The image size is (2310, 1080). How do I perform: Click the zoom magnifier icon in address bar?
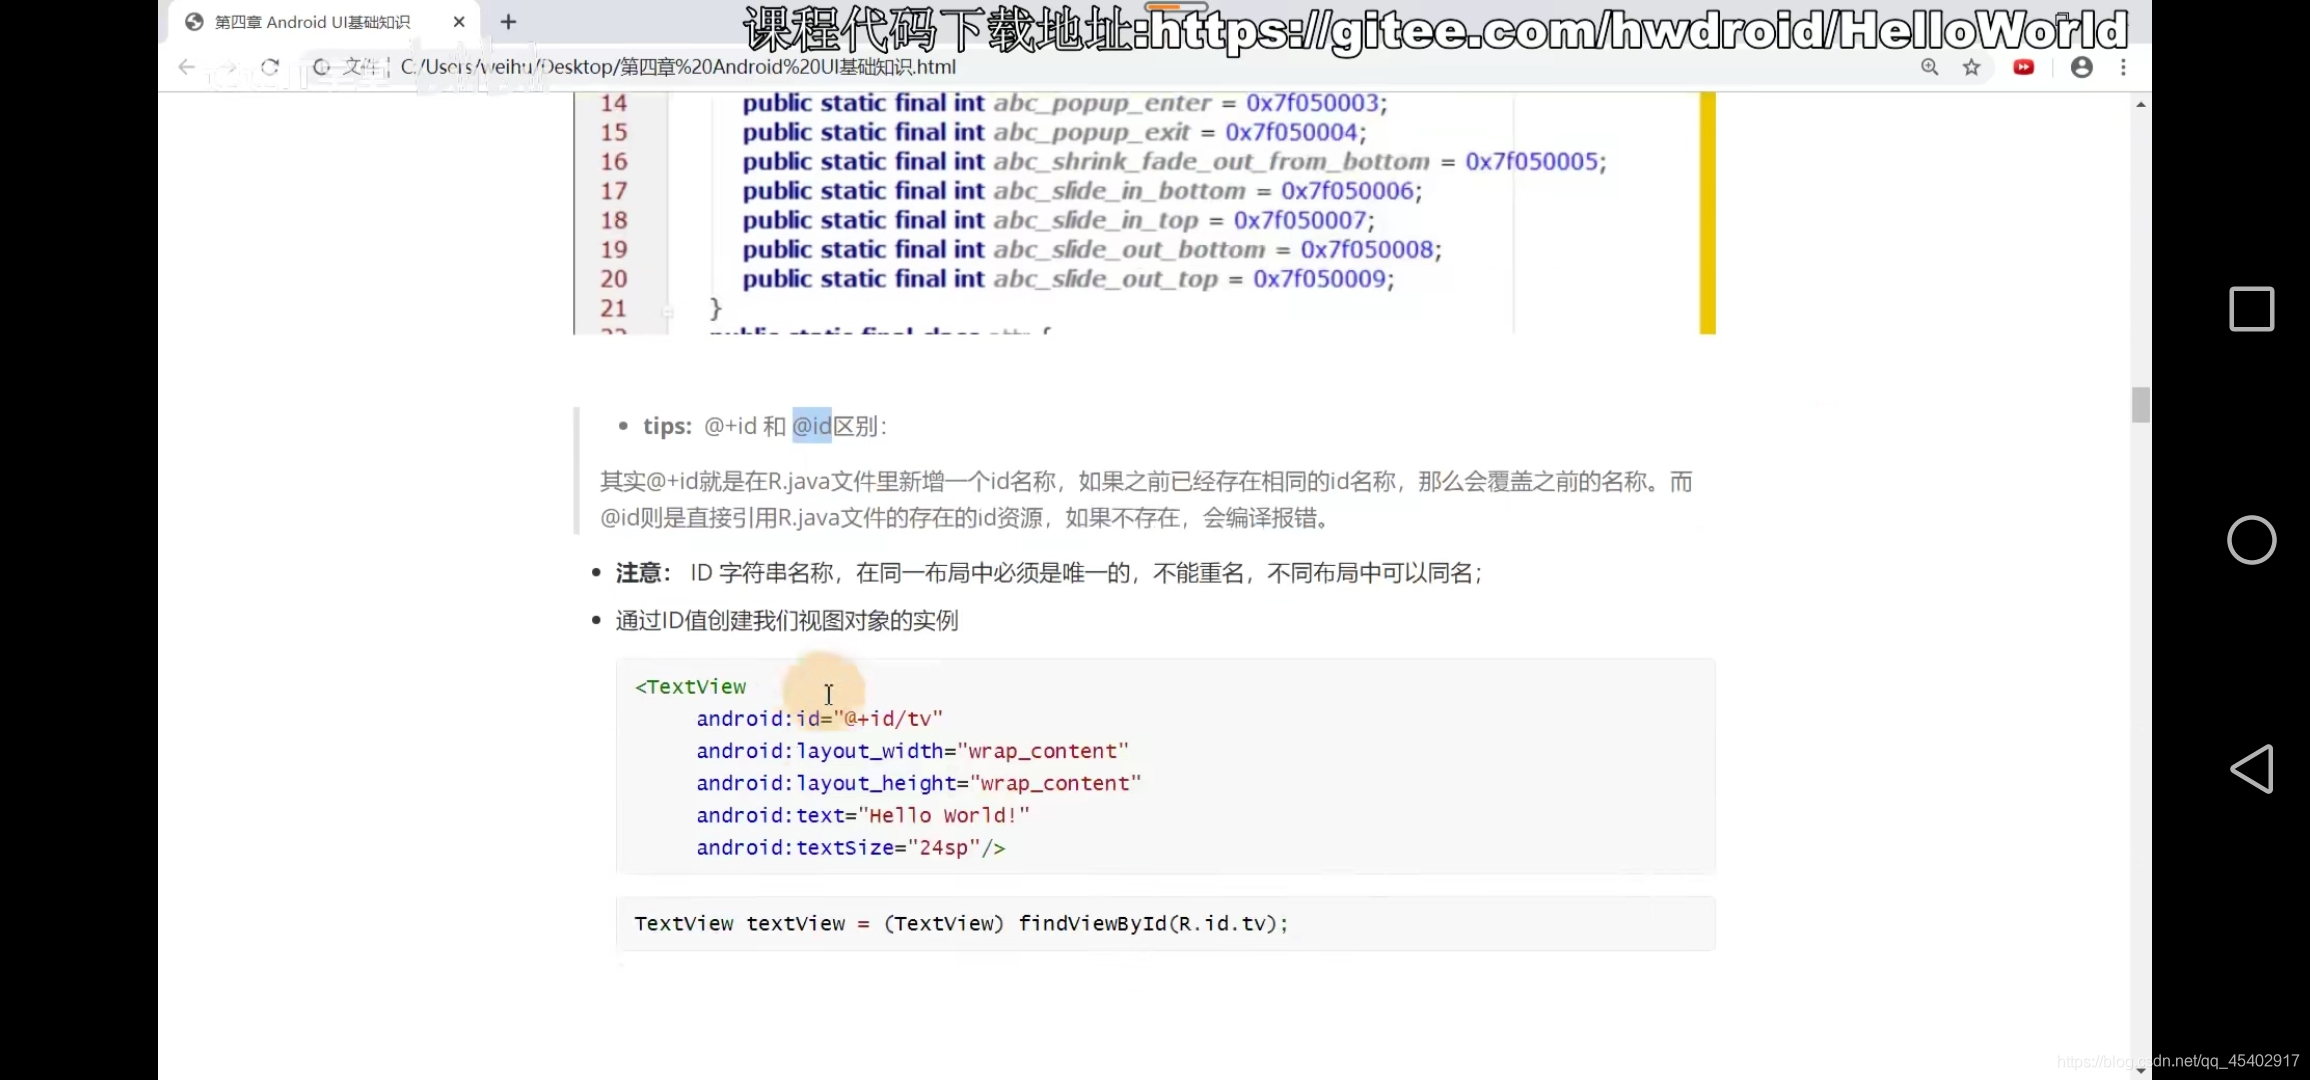(x=1930, y=67)
